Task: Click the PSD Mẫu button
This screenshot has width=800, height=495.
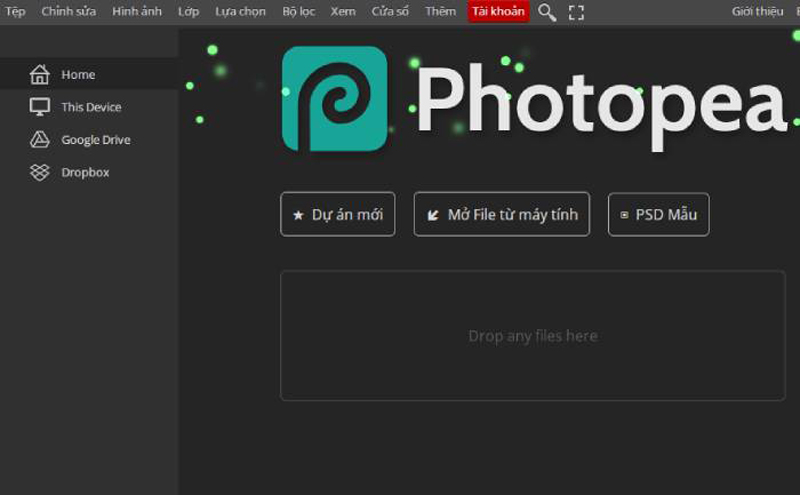Action: pyautogui.click(x=658, y=214)
